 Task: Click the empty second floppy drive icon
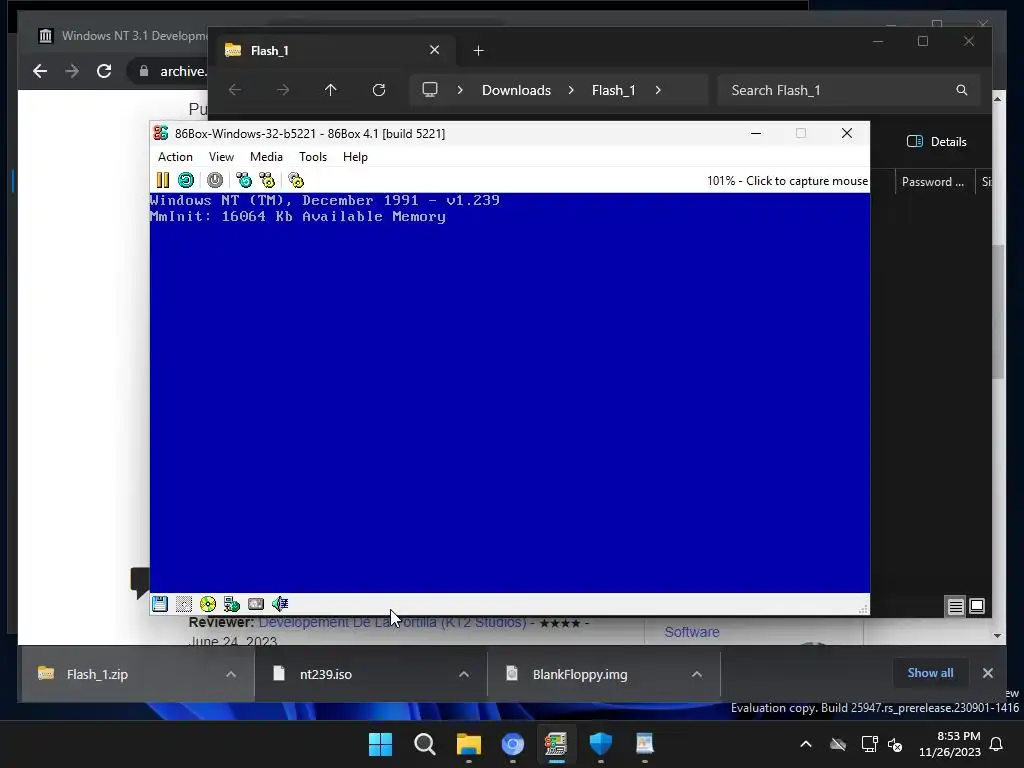point(184,604)
